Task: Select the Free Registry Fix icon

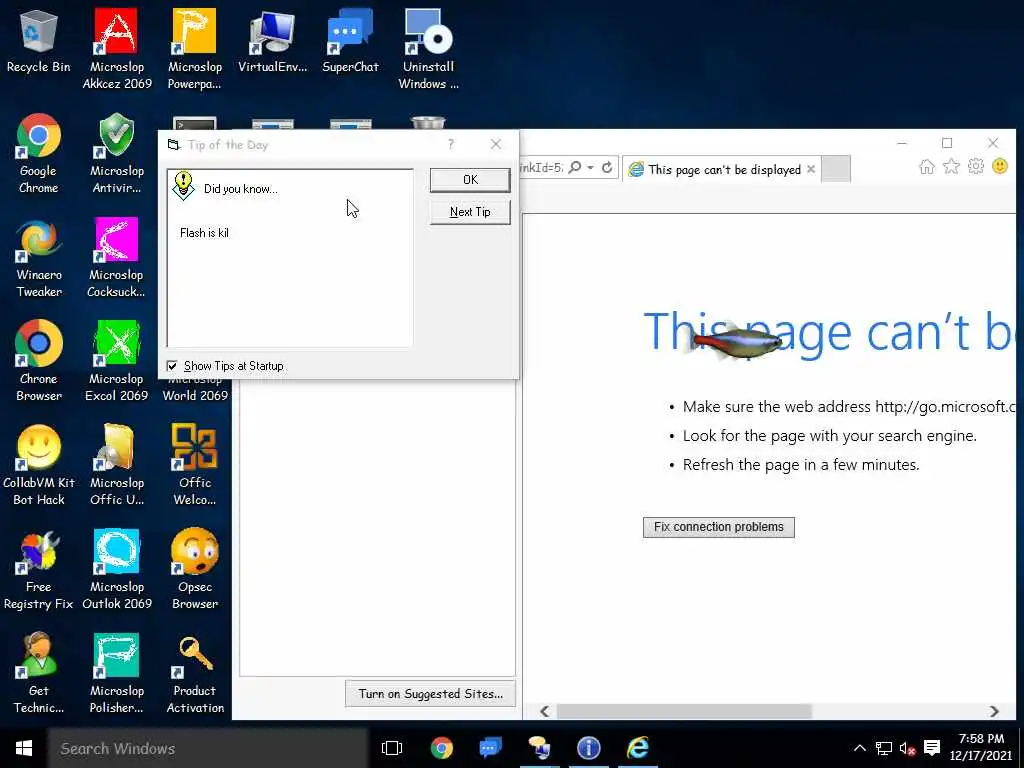Action: click(x=39, y=569)
